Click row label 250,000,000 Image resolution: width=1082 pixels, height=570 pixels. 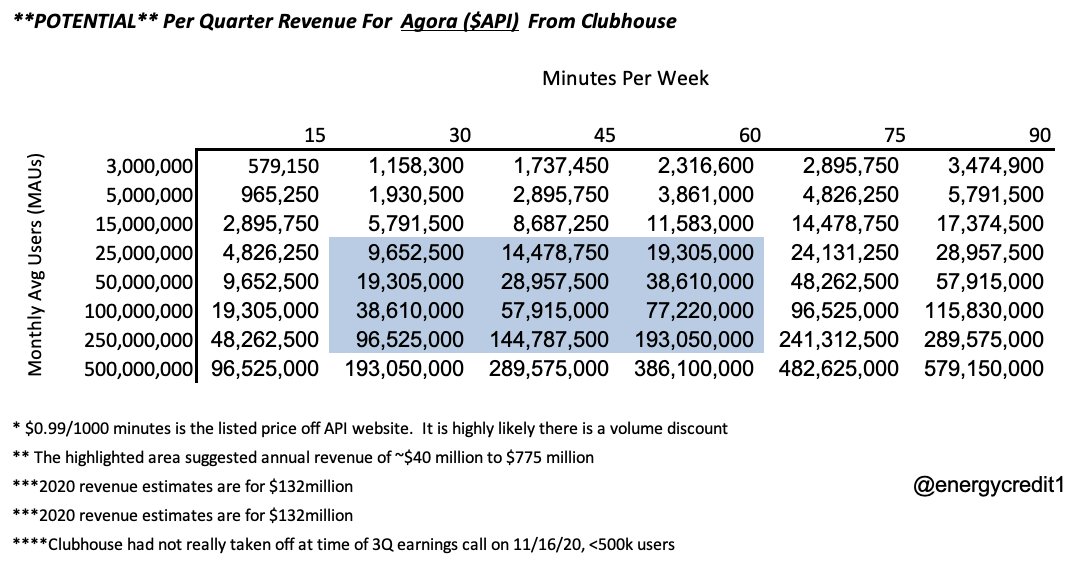pos(139,340)
